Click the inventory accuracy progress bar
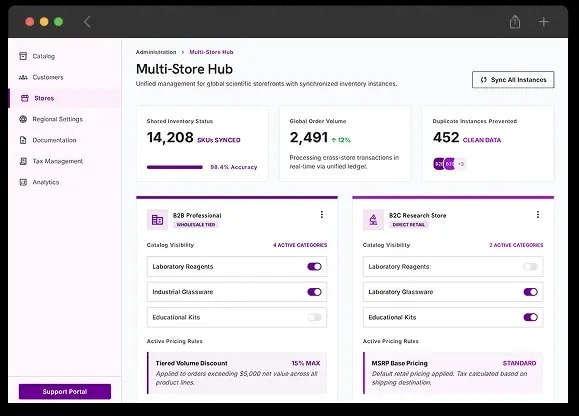This screenshot has width=579, height=416. pos(175,167)
